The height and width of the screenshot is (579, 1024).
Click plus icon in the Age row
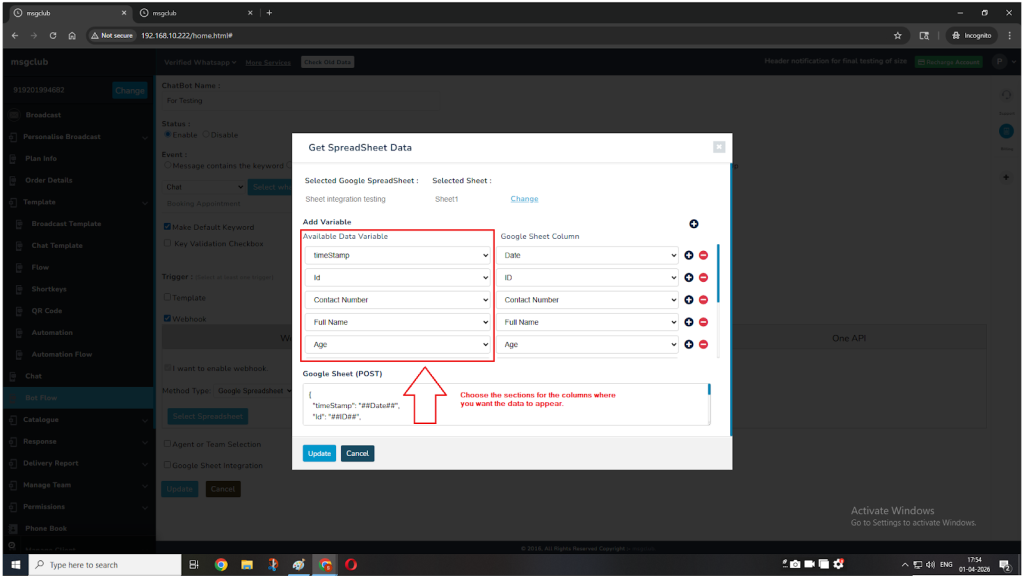click(689, 344)
